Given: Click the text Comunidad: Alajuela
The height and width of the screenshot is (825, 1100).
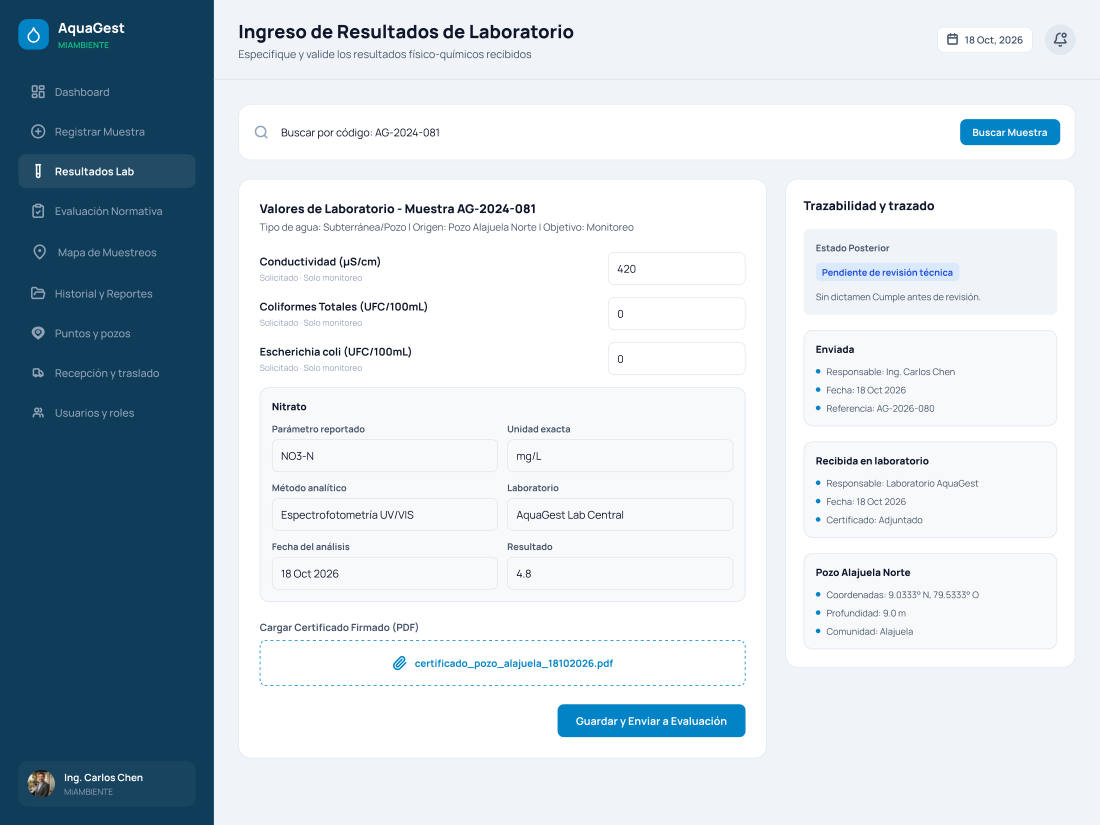Looking at the screenshot, I should [x=869, y=631].
